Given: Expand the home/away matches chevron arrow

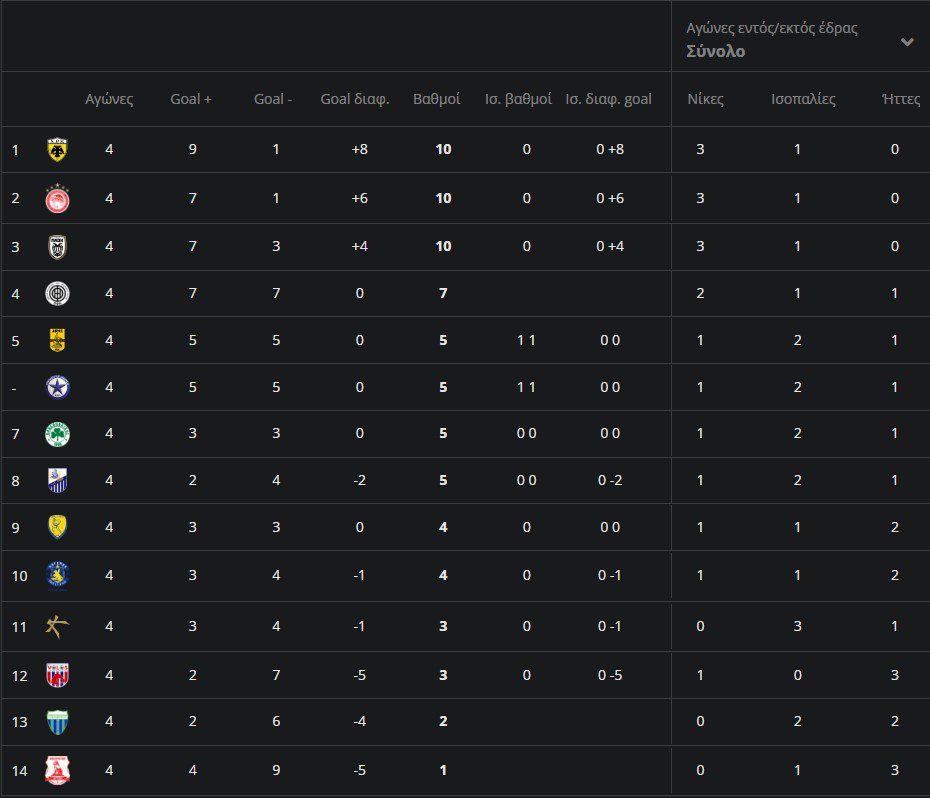Looking at the screenshot, I should pos(907,42).
